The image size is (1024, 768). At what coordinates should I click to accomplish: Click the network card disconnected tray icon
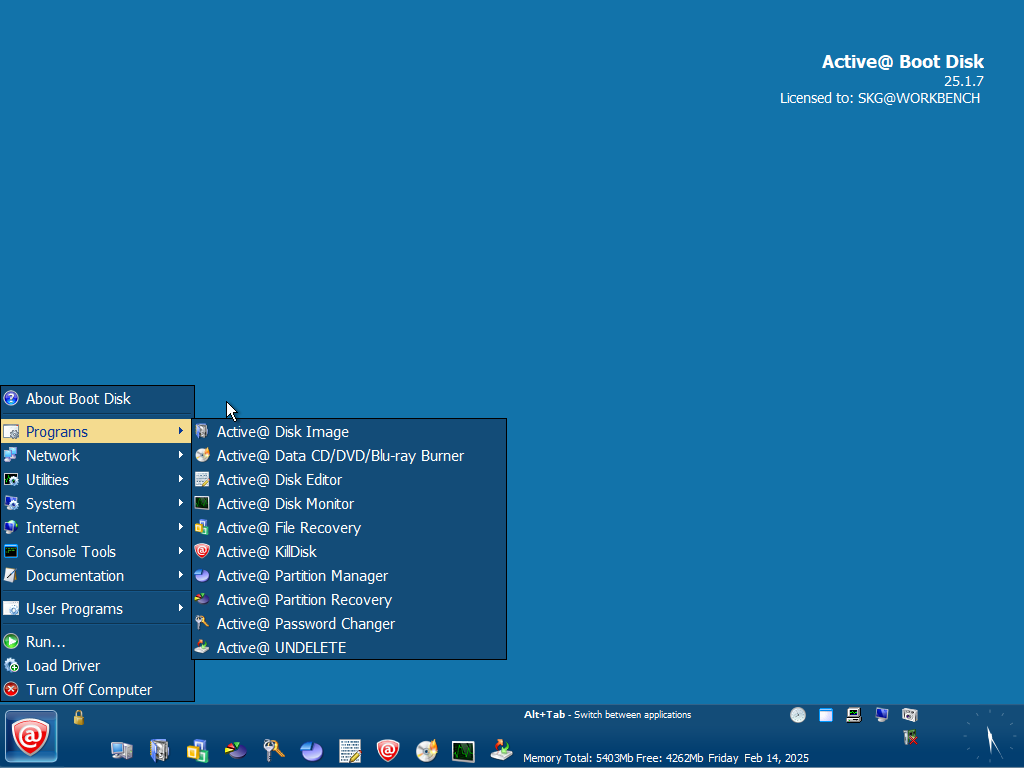(910, 738)
